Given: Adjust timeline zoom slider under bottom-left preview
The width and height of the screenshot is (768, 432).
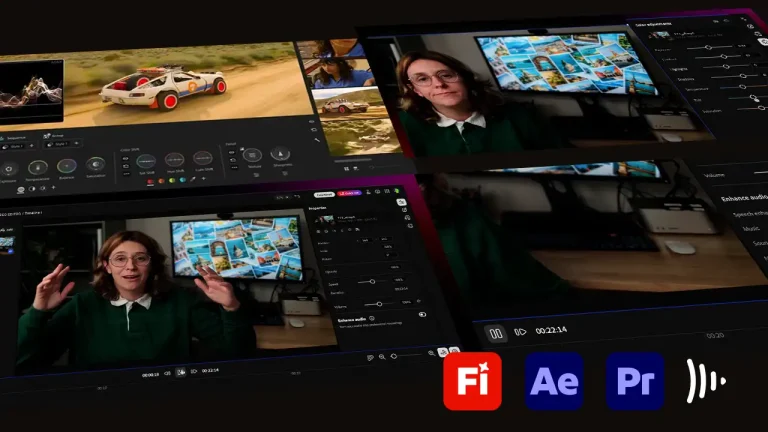Looking at the screenshot, I should (407, 356).
